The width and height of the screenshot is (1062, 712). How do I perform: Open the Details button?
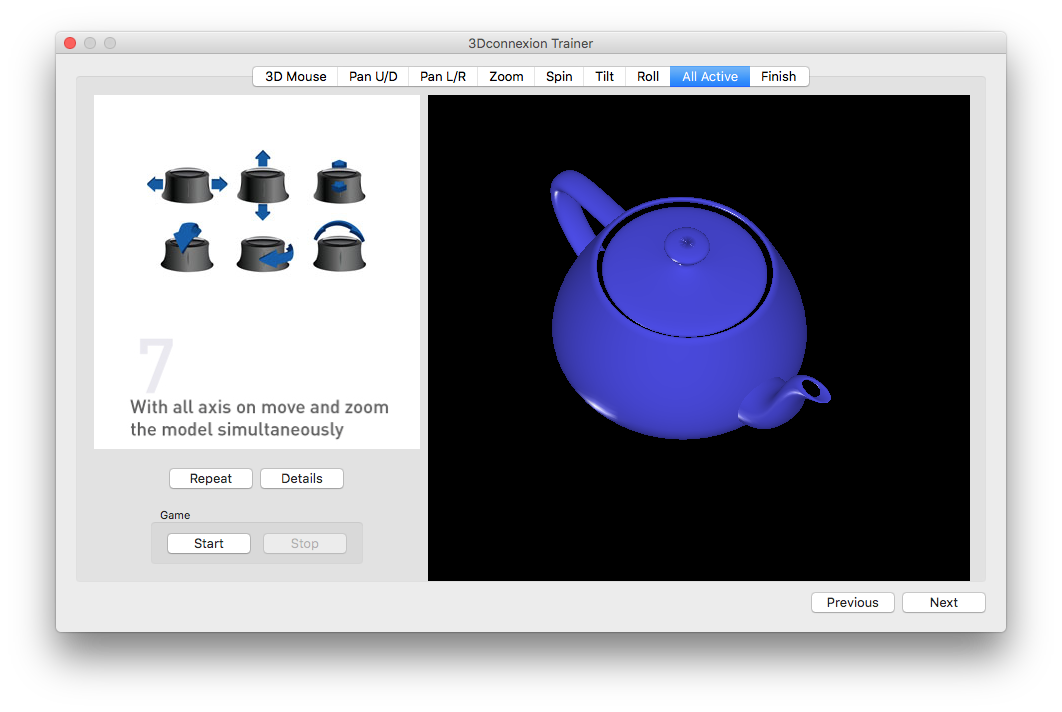tap(301, 478)
